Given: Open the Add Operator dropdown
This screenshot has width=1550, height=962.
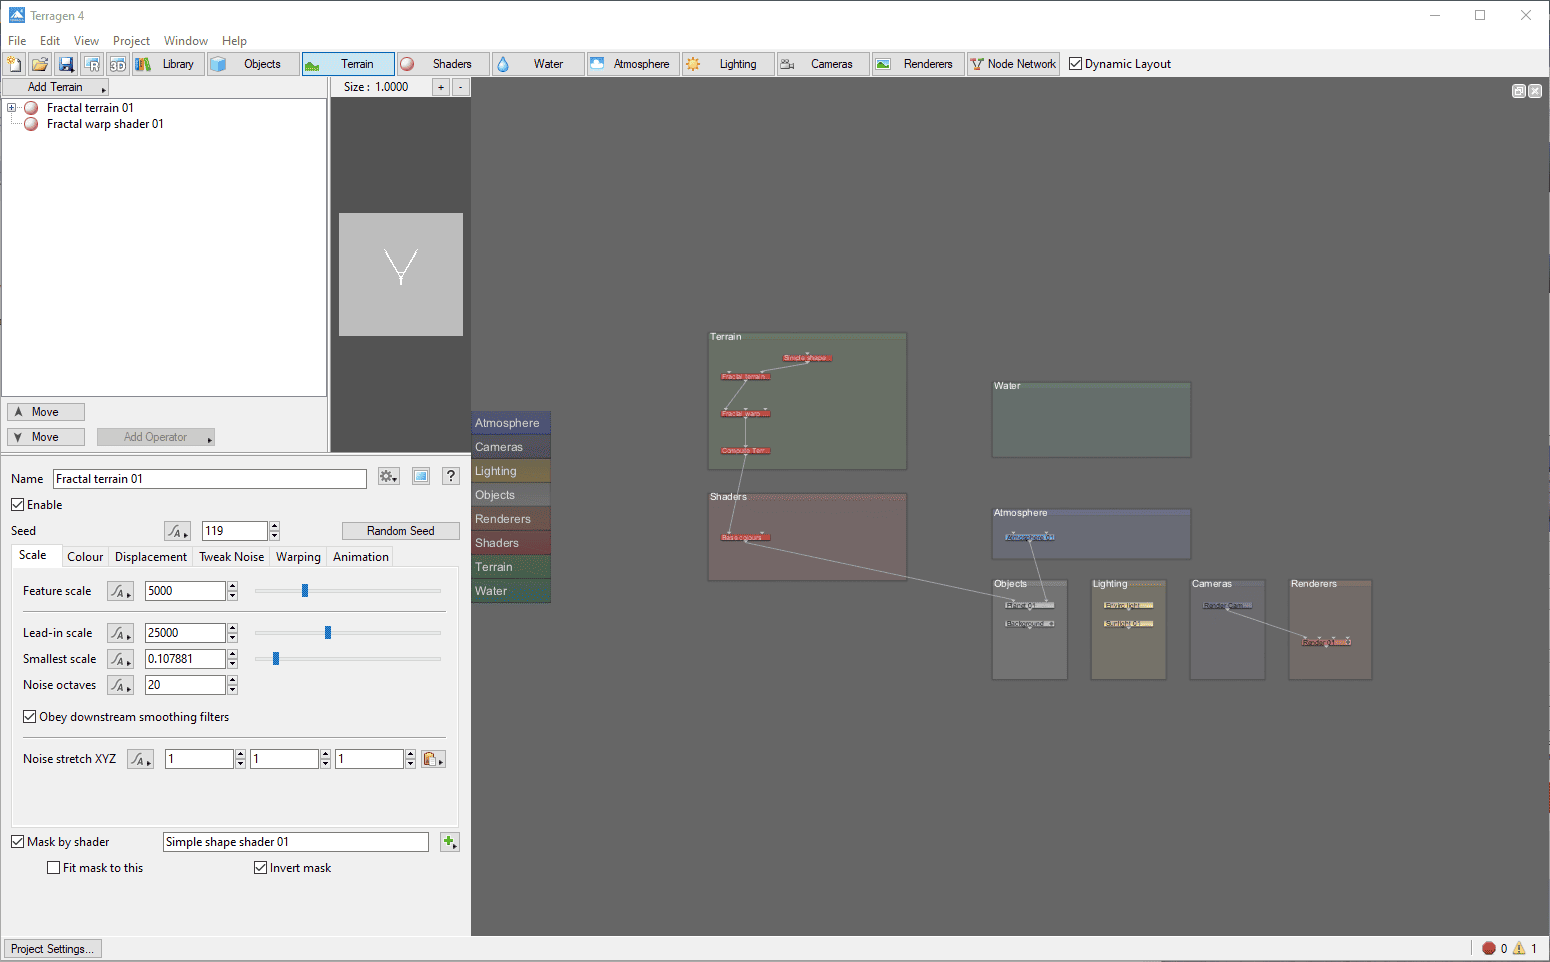Looking at the screenshot, I should click(x=156, y=437).
